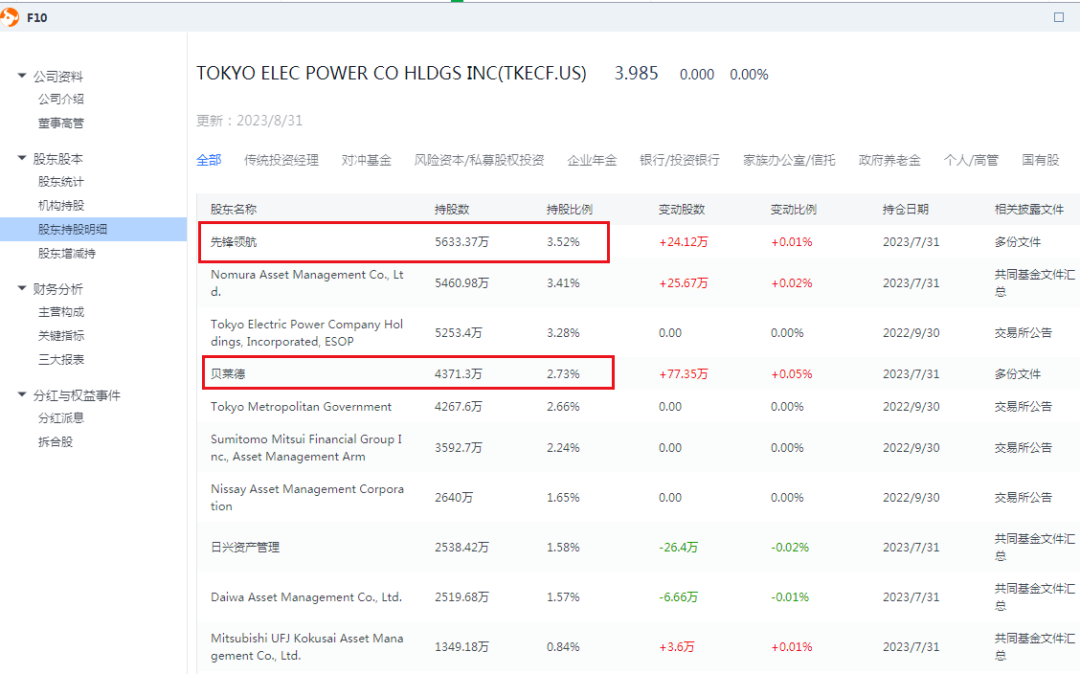The width and height of the screenshot is (1080, 674).
Task: Click the orange F10 app logo icon
Action: coord(9,17)
